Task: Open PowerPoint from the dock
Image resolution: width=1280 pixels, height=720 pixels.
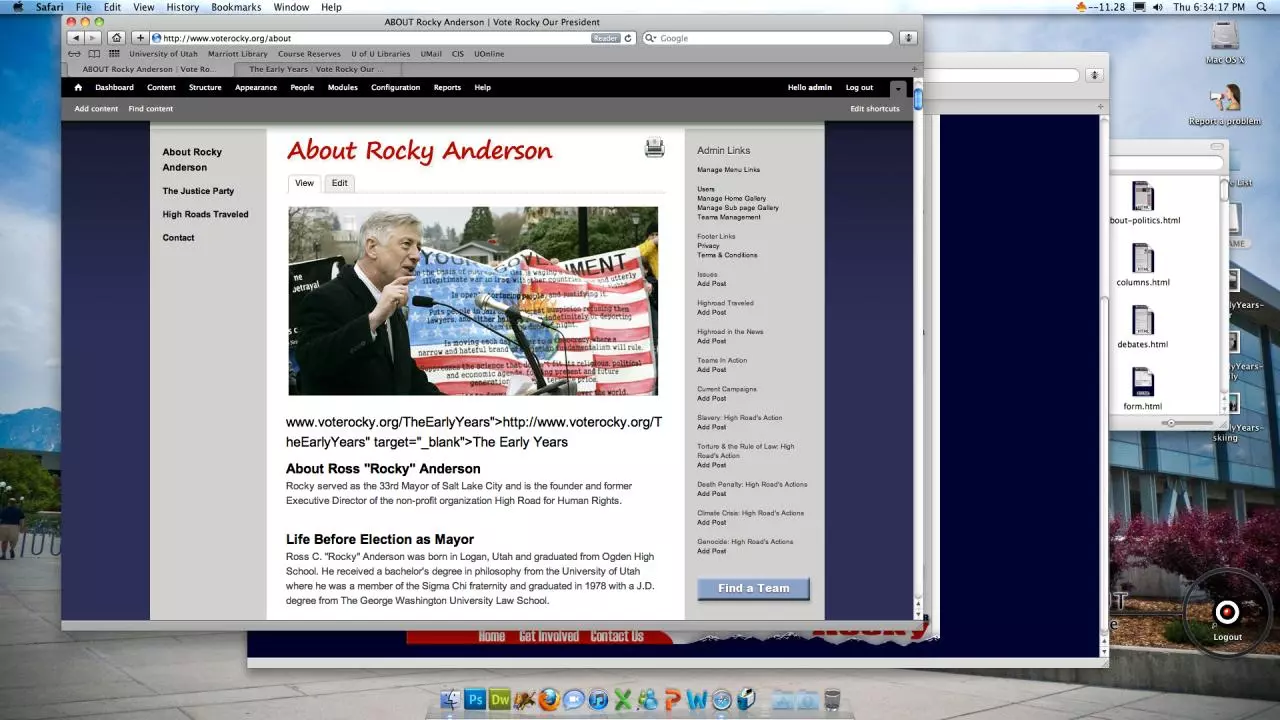Action: 672,700
